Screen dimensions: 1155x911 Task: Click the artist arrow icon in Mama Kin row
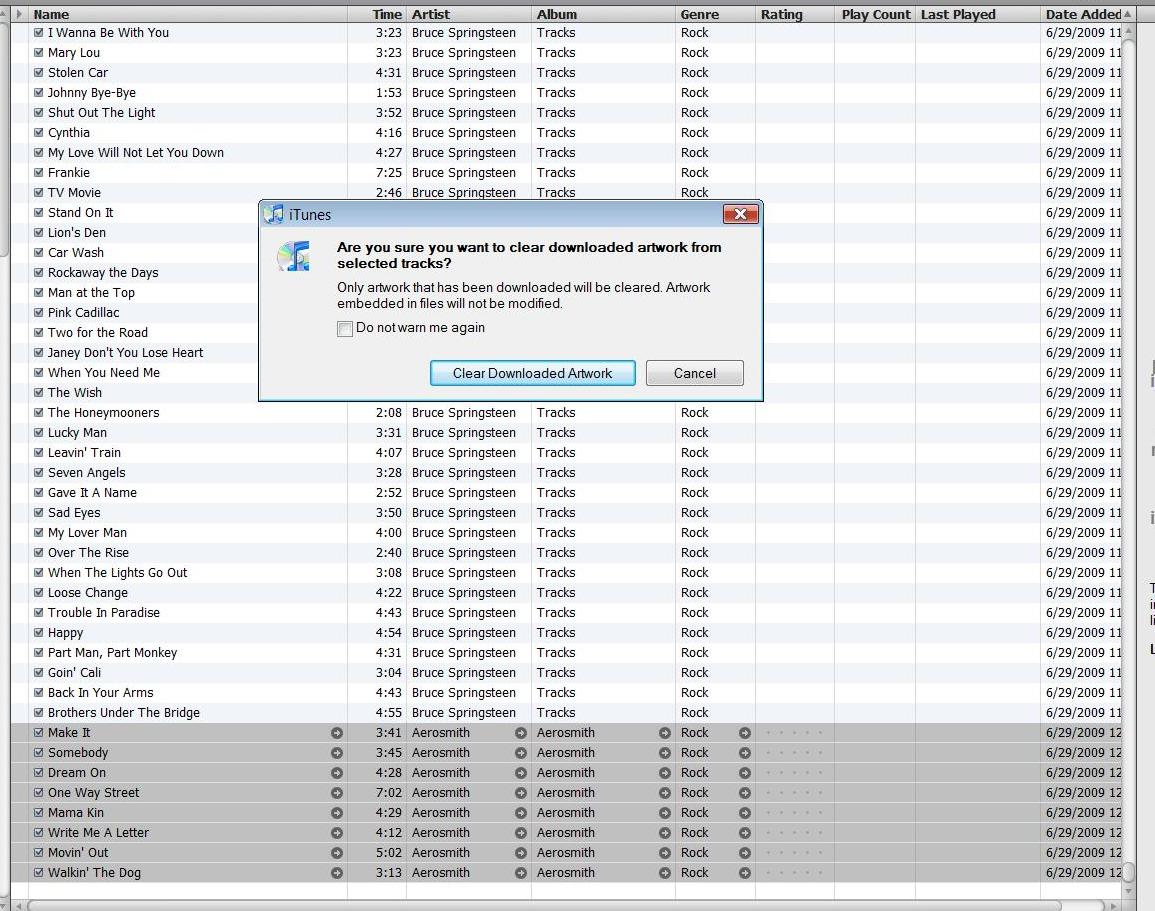click(521, 813)
